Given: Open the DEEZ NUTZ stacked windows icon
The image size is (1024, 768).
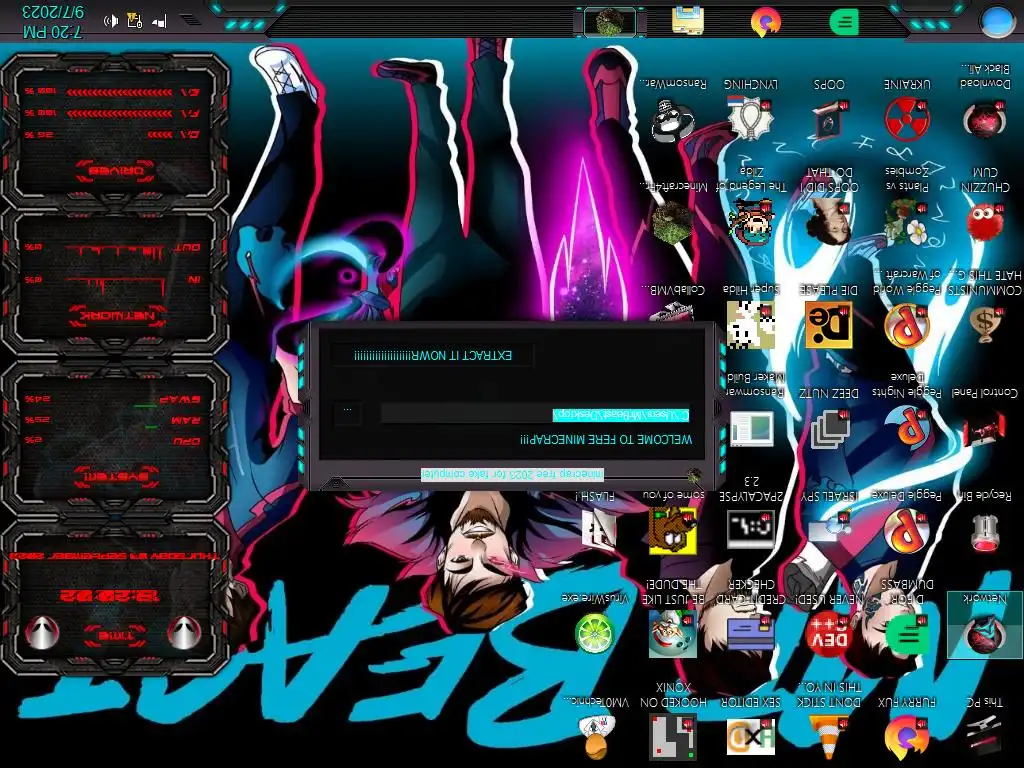Looking at the screenshot, I should (829, 428).
